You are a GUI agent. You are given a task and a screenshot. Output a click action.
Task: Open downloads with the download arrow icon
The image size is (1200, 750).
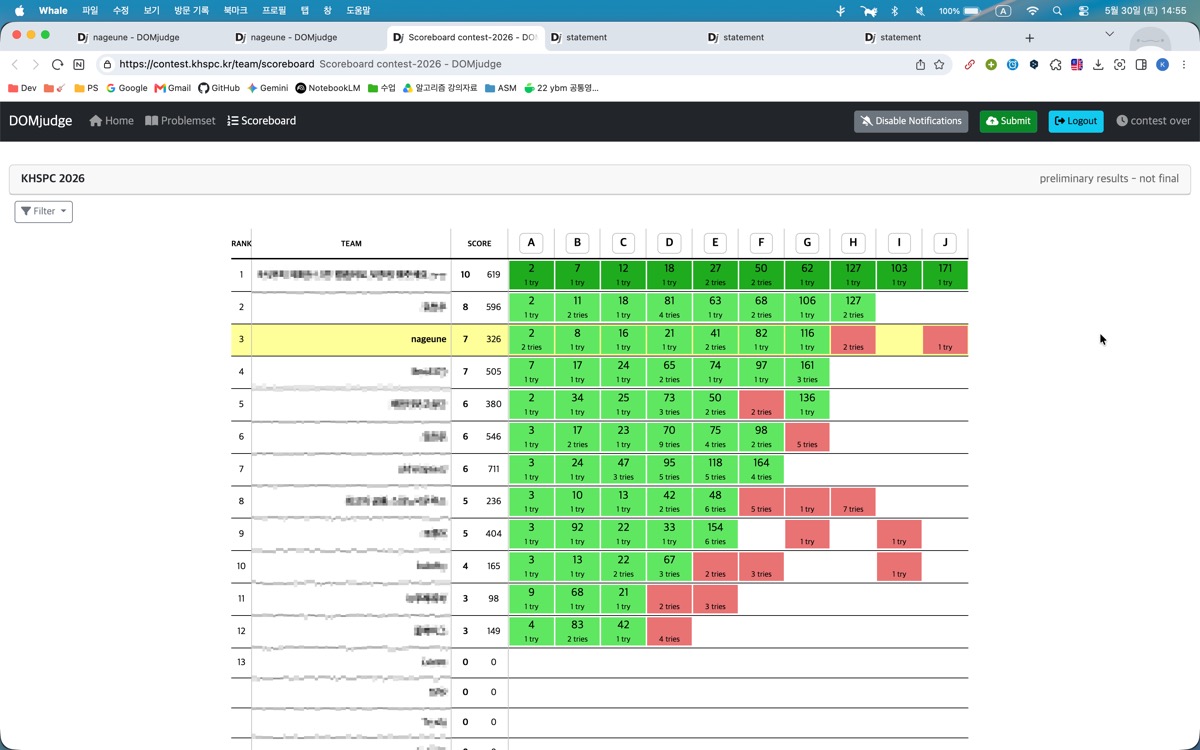click(x=1098, y=64)
